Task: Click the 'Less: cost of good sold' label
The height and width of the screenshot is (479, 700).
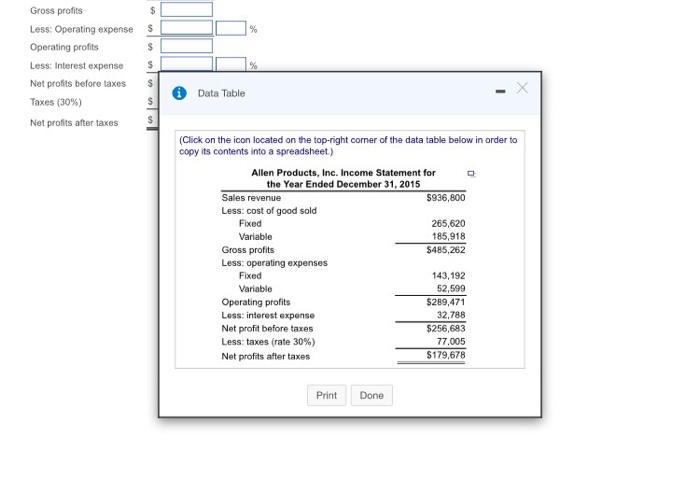Action: point(269,211)
